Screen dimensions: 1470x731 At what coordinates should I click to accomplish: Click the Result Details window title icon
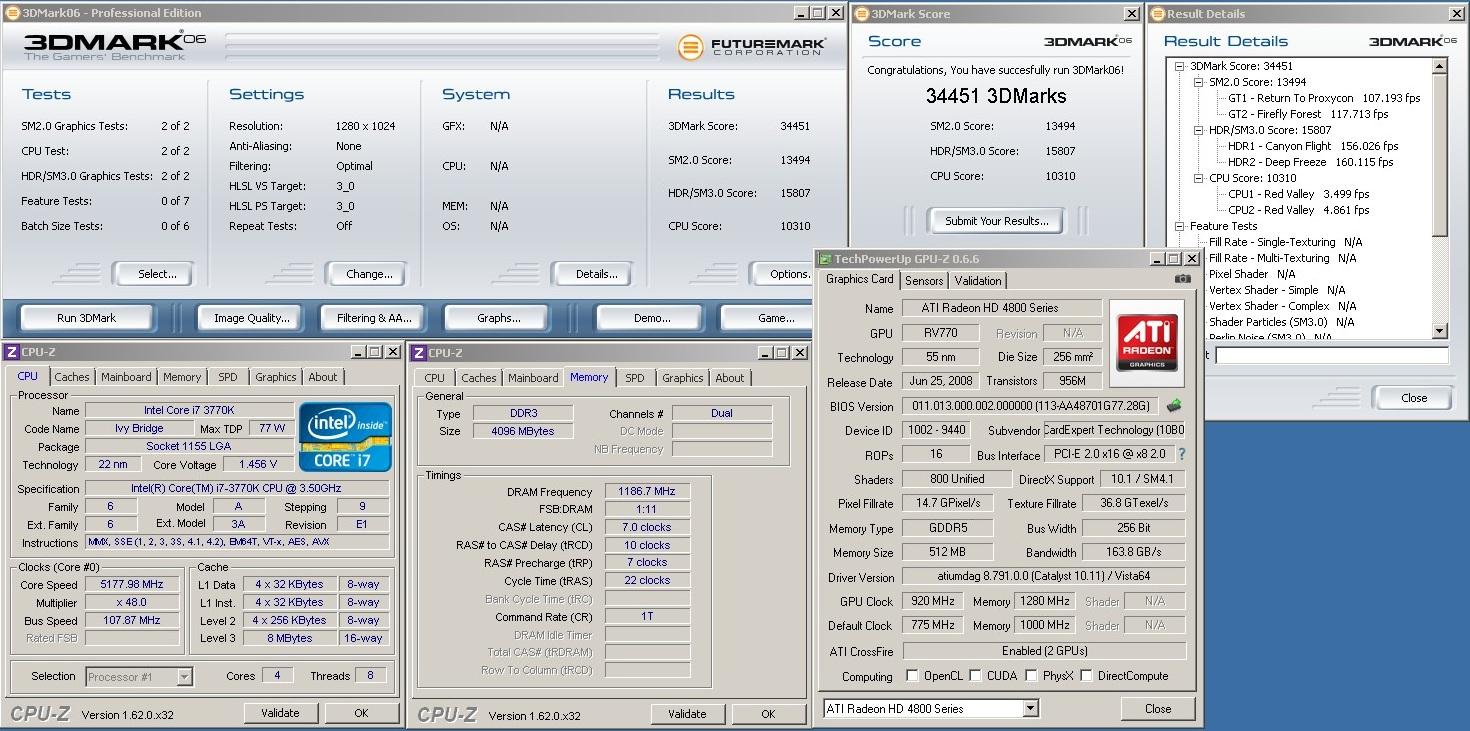tap(1157, 14)
